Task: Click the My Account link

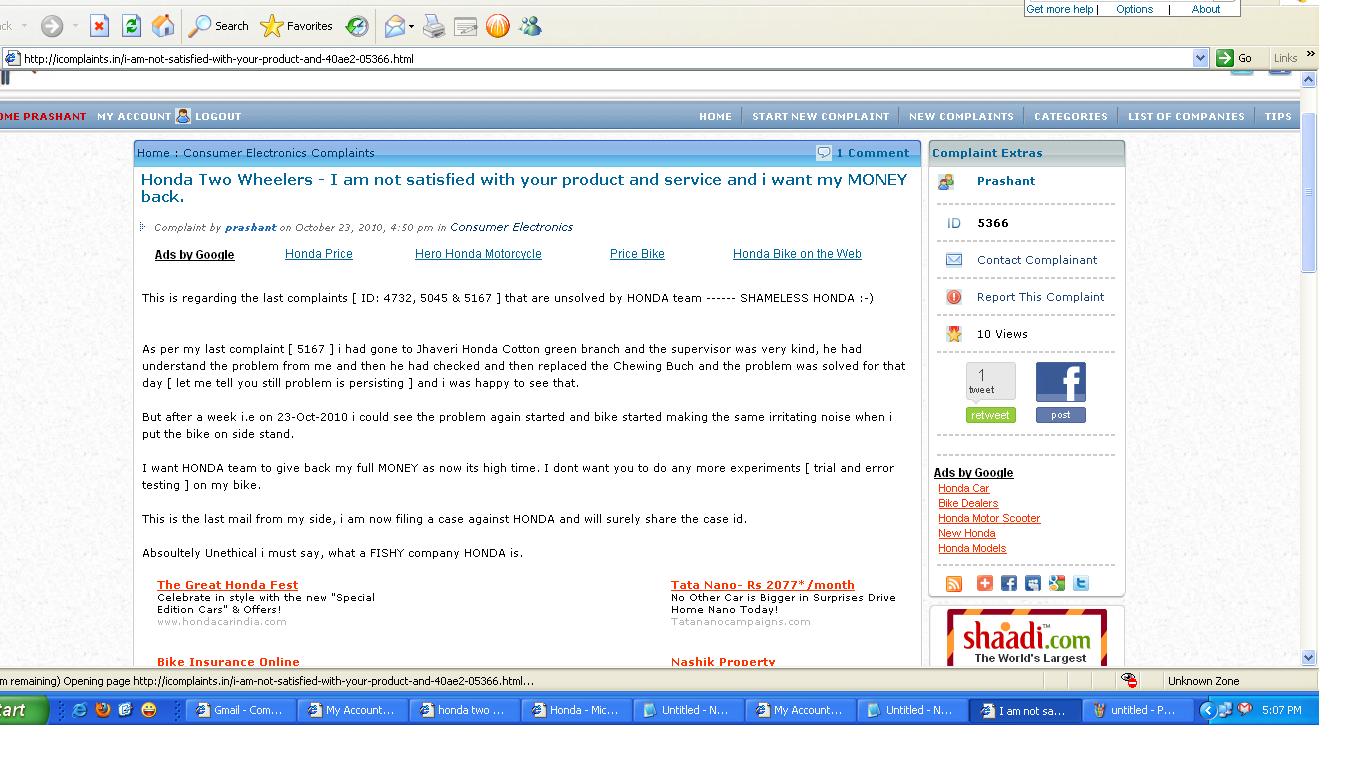Action: (x=134, y=116)
